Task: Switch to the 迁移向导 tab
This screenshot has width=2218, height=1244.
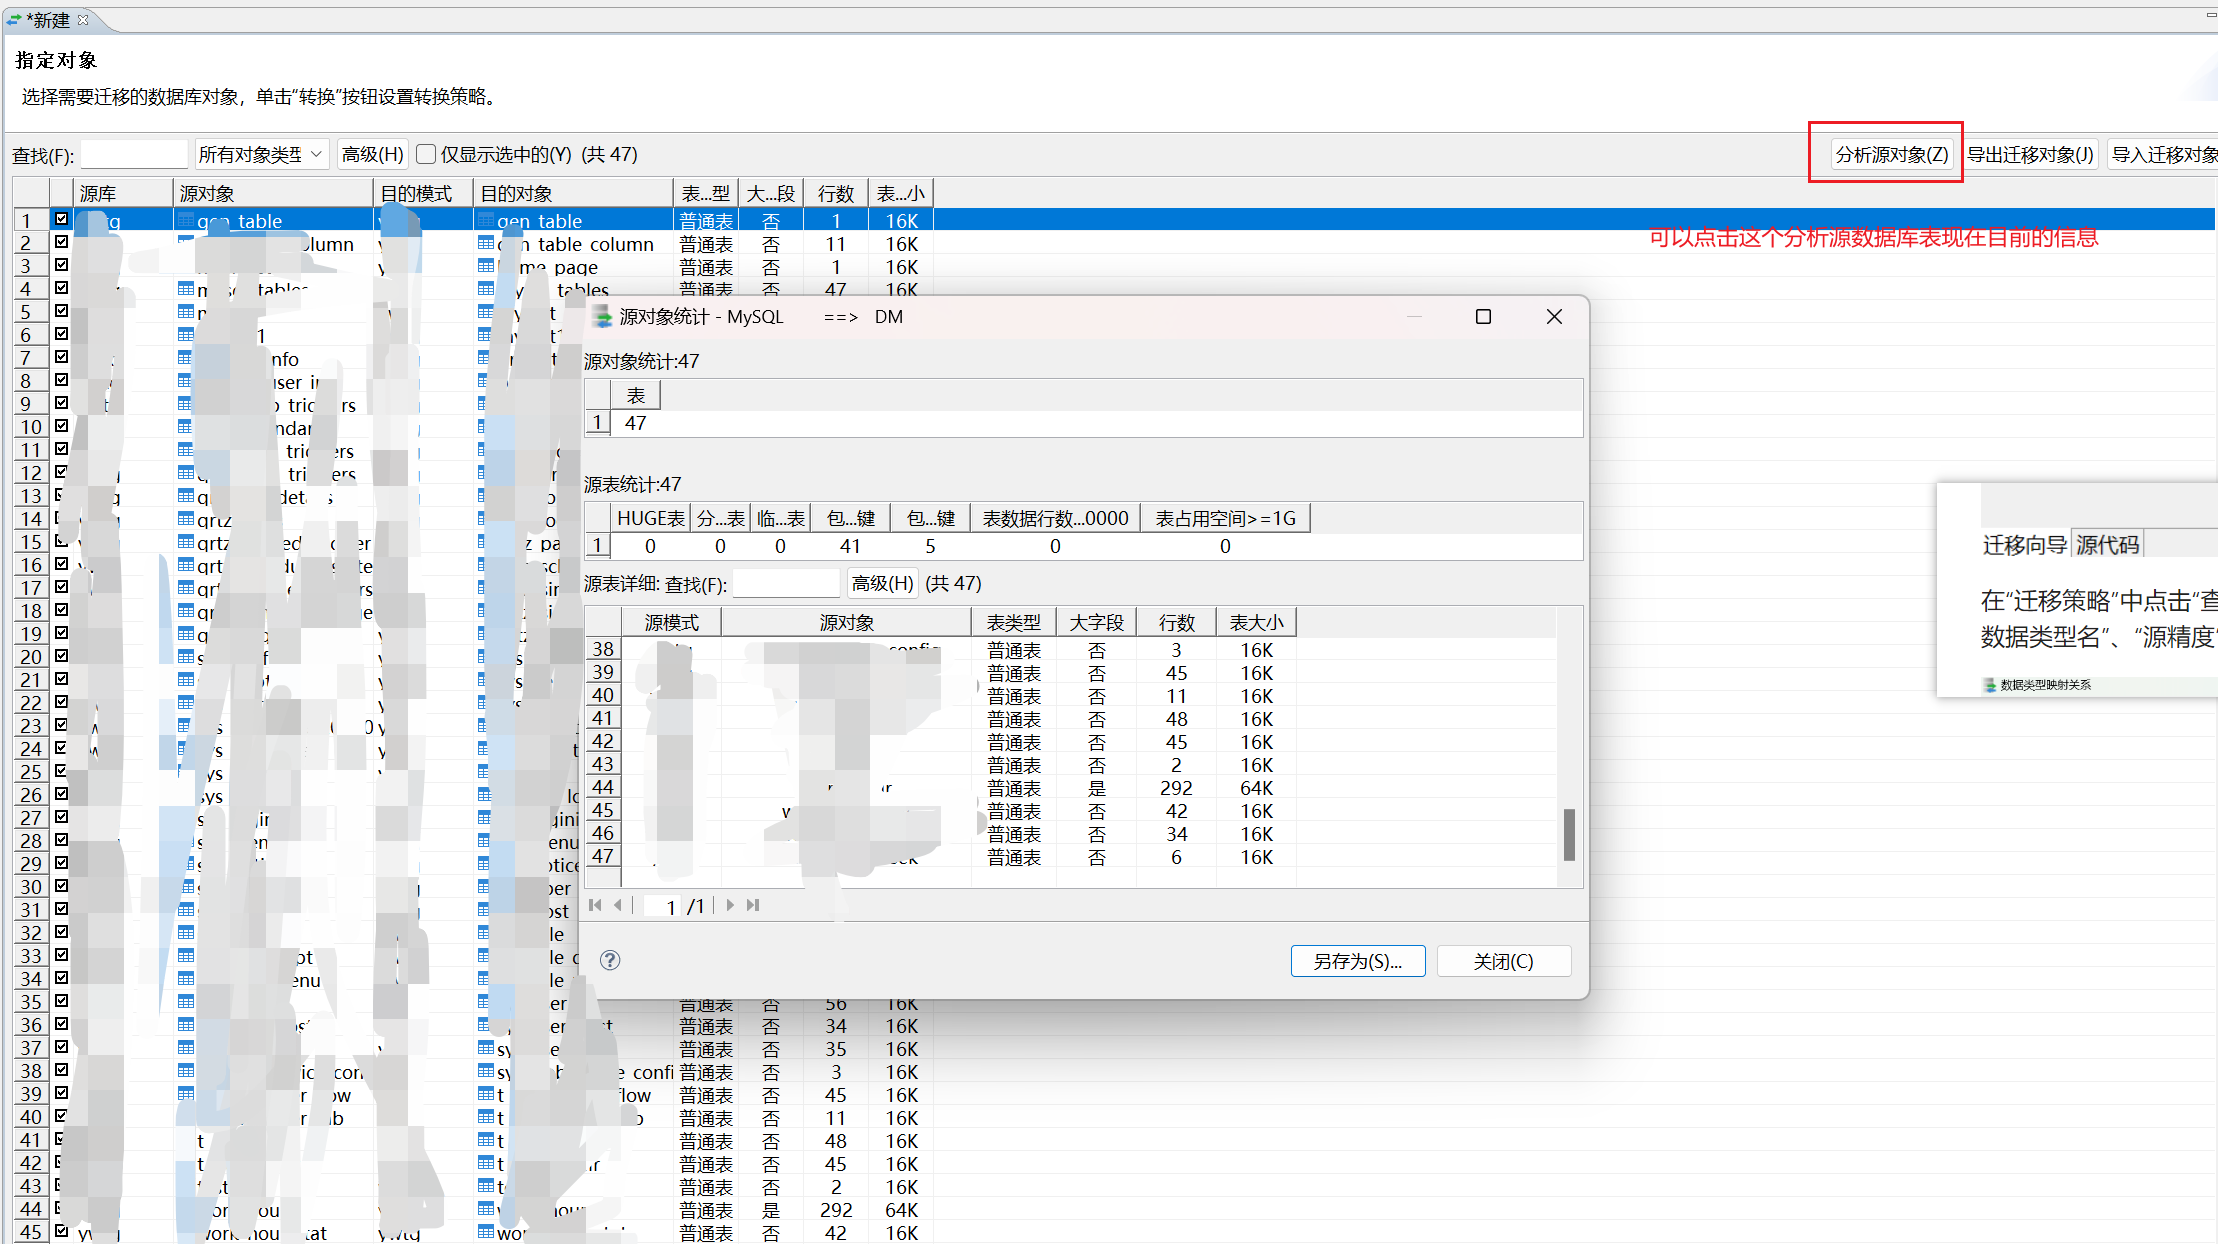Action: (2025, 544)
